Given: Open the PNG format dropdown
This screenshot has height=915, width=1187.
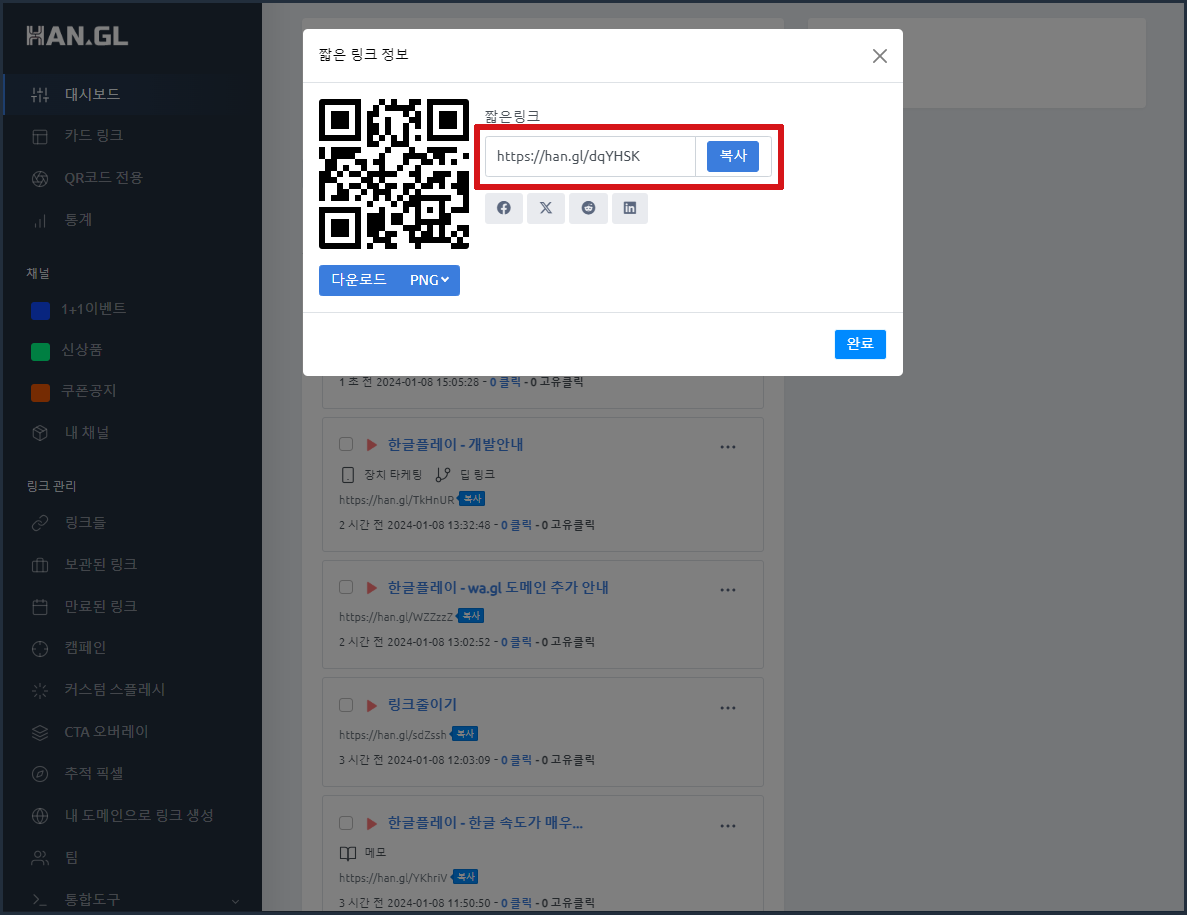Looking at the screenshot, I should coord(429,280).
